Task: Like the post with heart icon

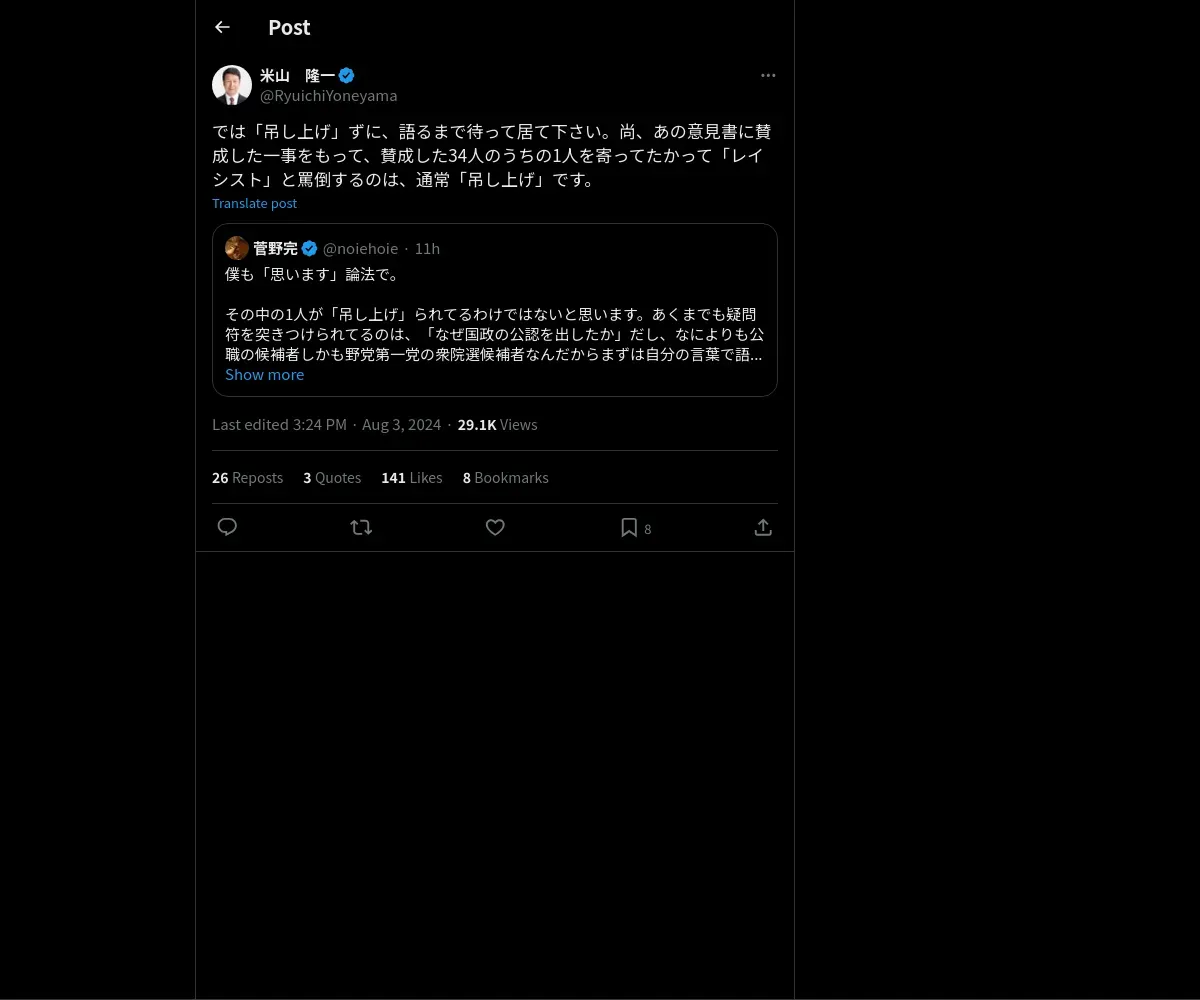Action: point(495,527)
